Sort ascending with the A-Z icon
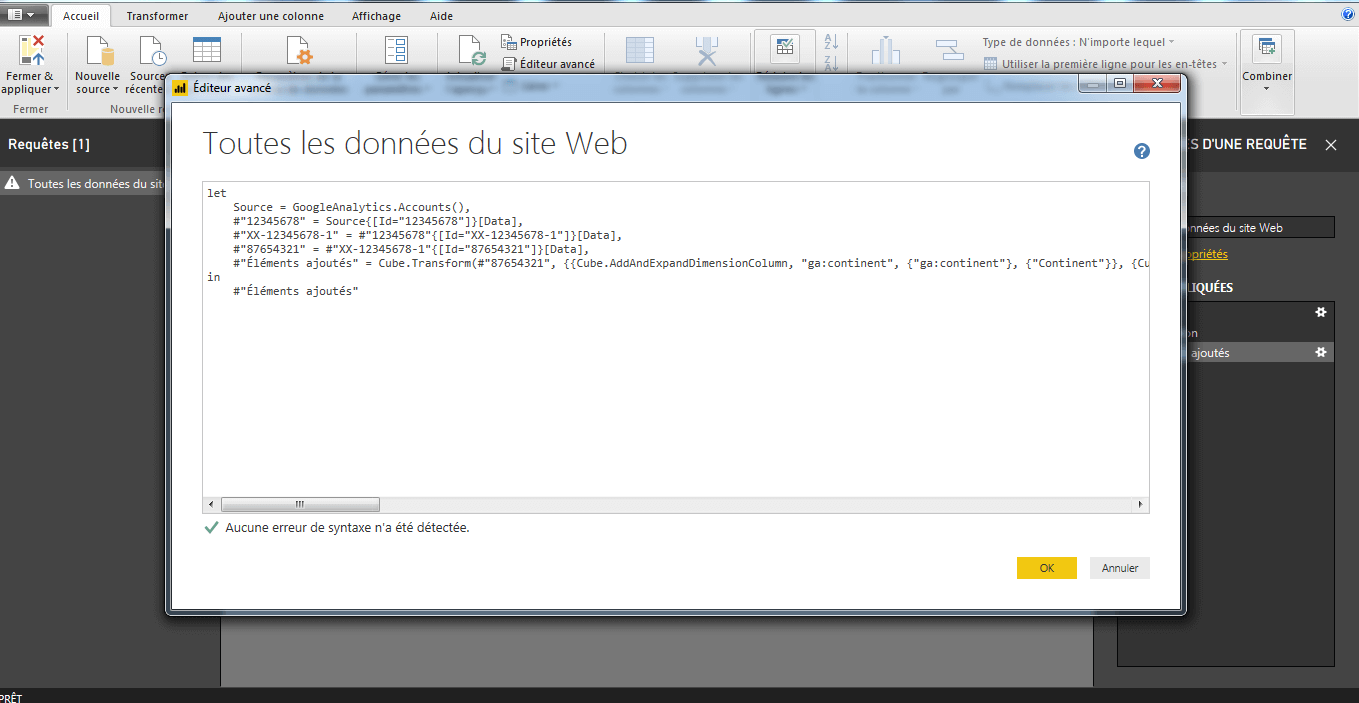This screenshot has width=1359, height=703. click(x=831, y=41)
